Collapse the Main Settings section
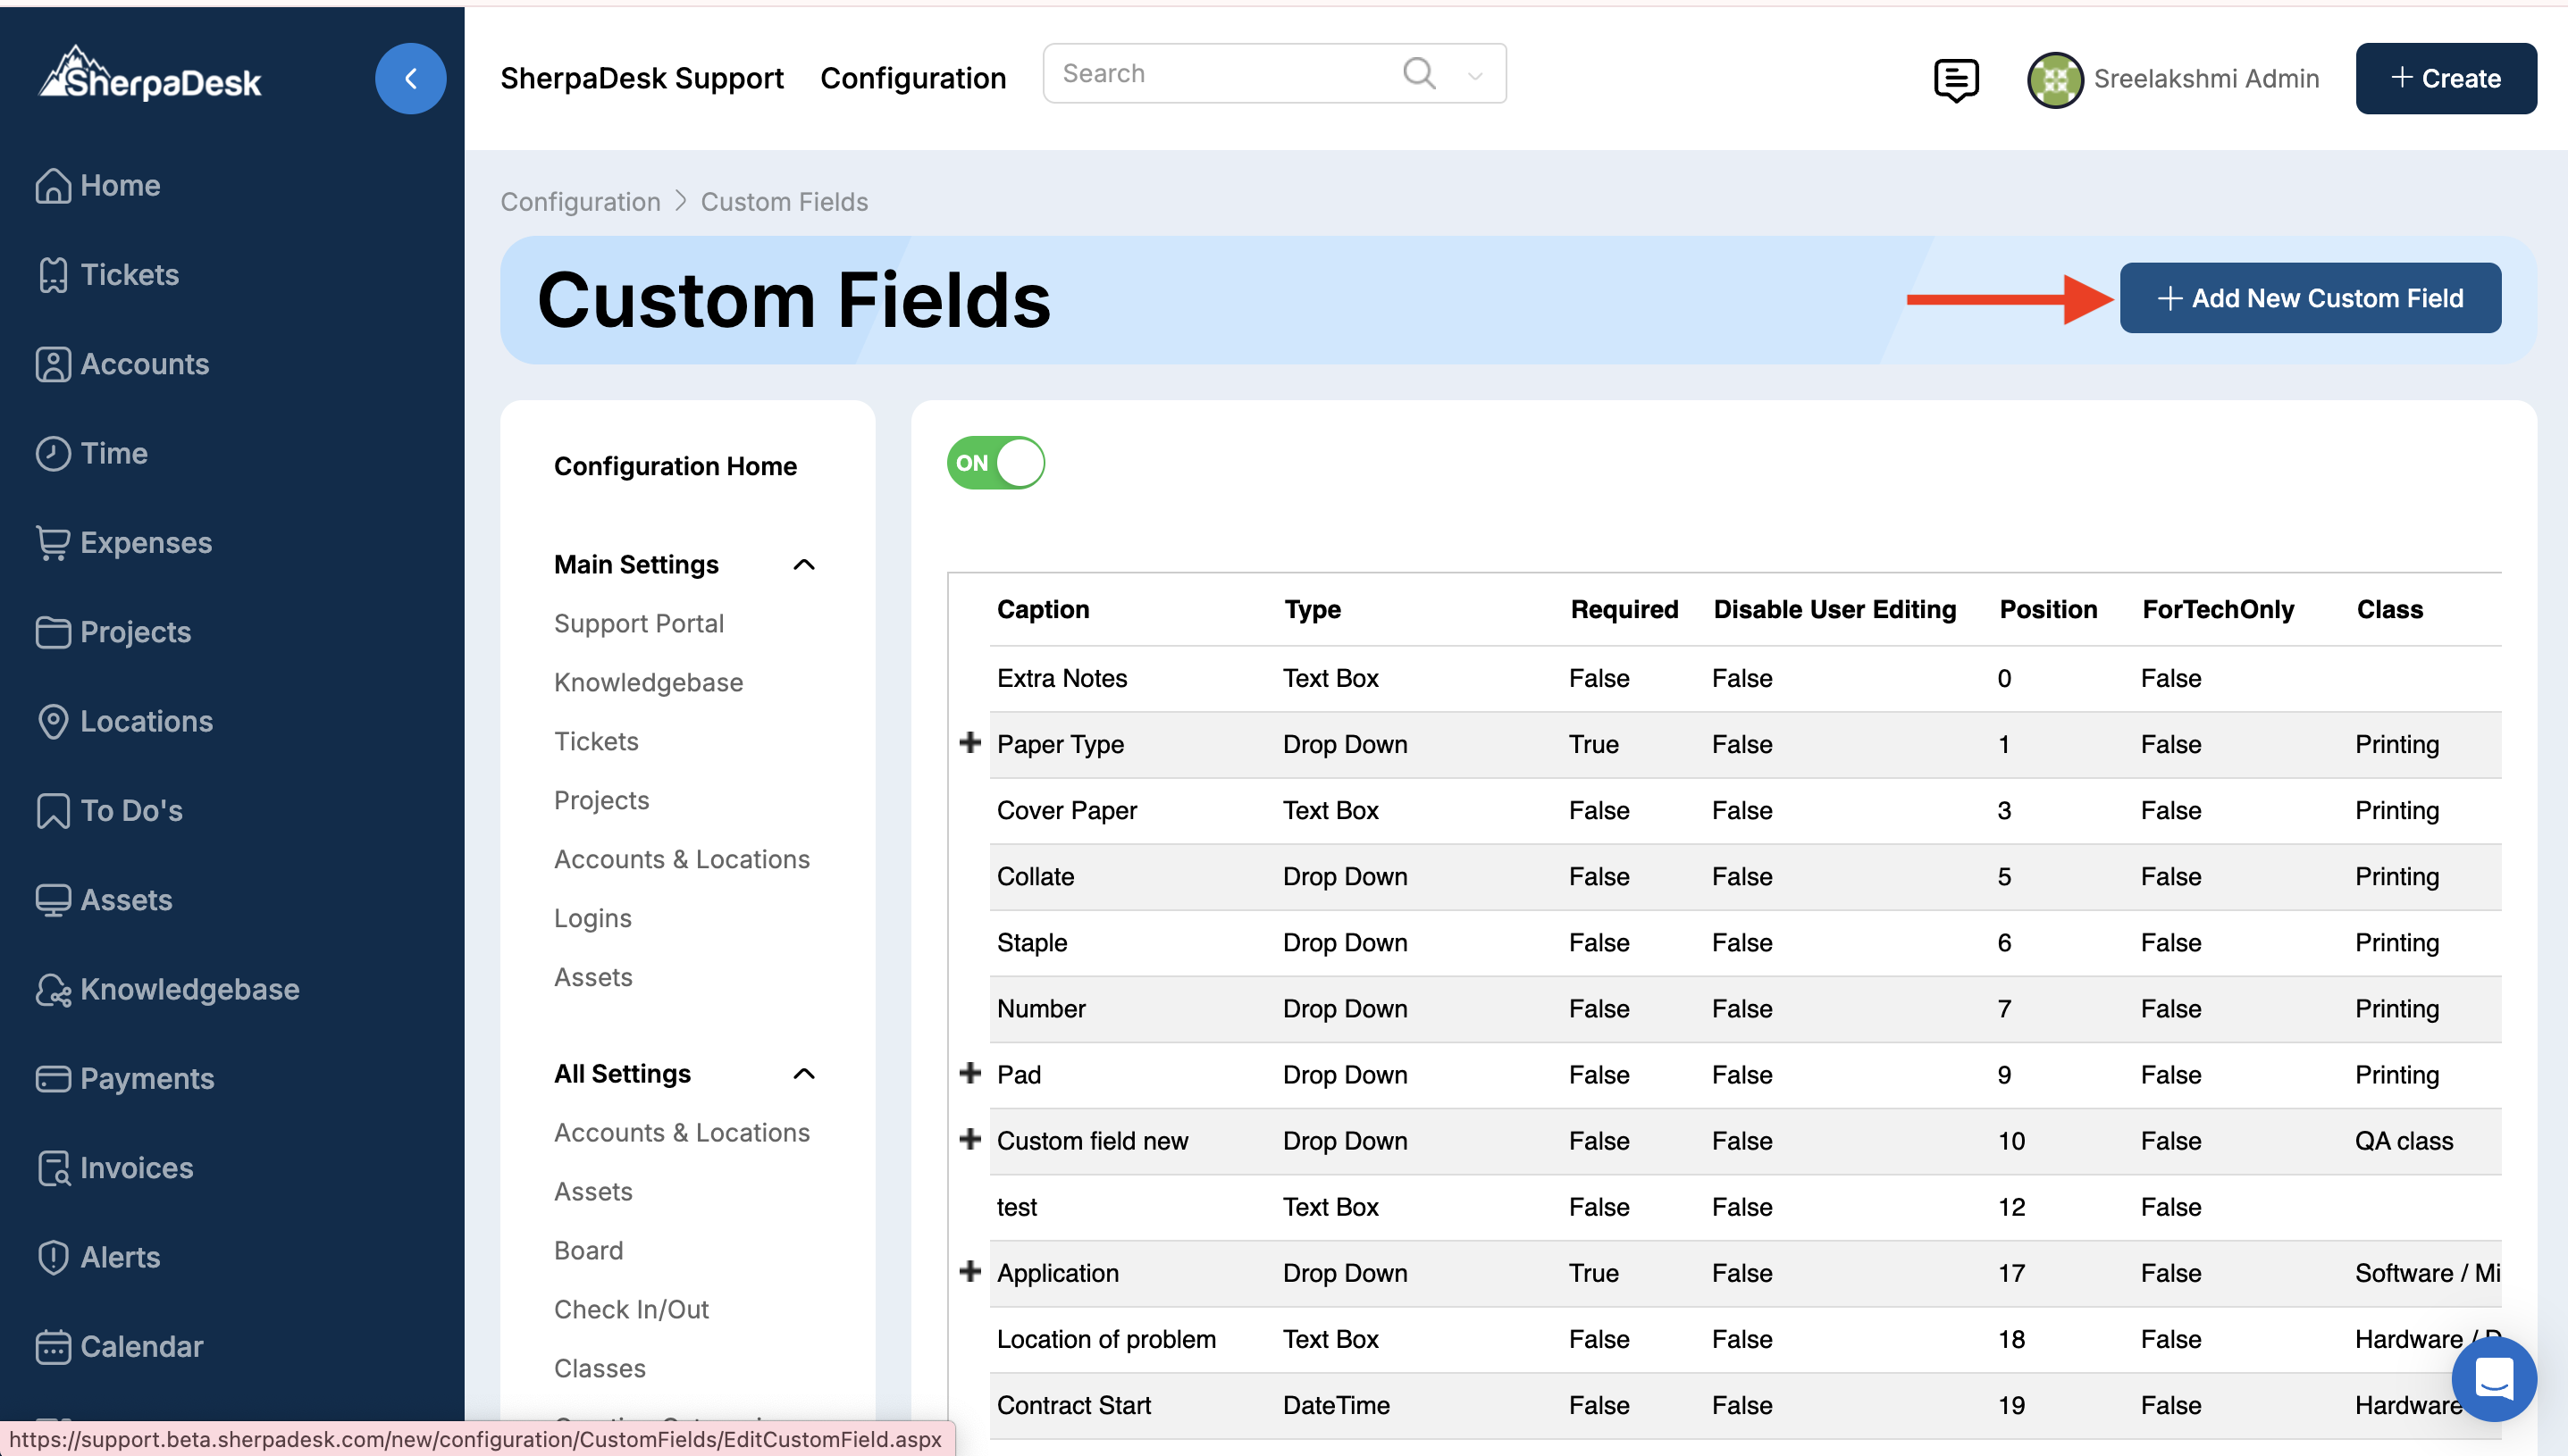 coord(803,565)
